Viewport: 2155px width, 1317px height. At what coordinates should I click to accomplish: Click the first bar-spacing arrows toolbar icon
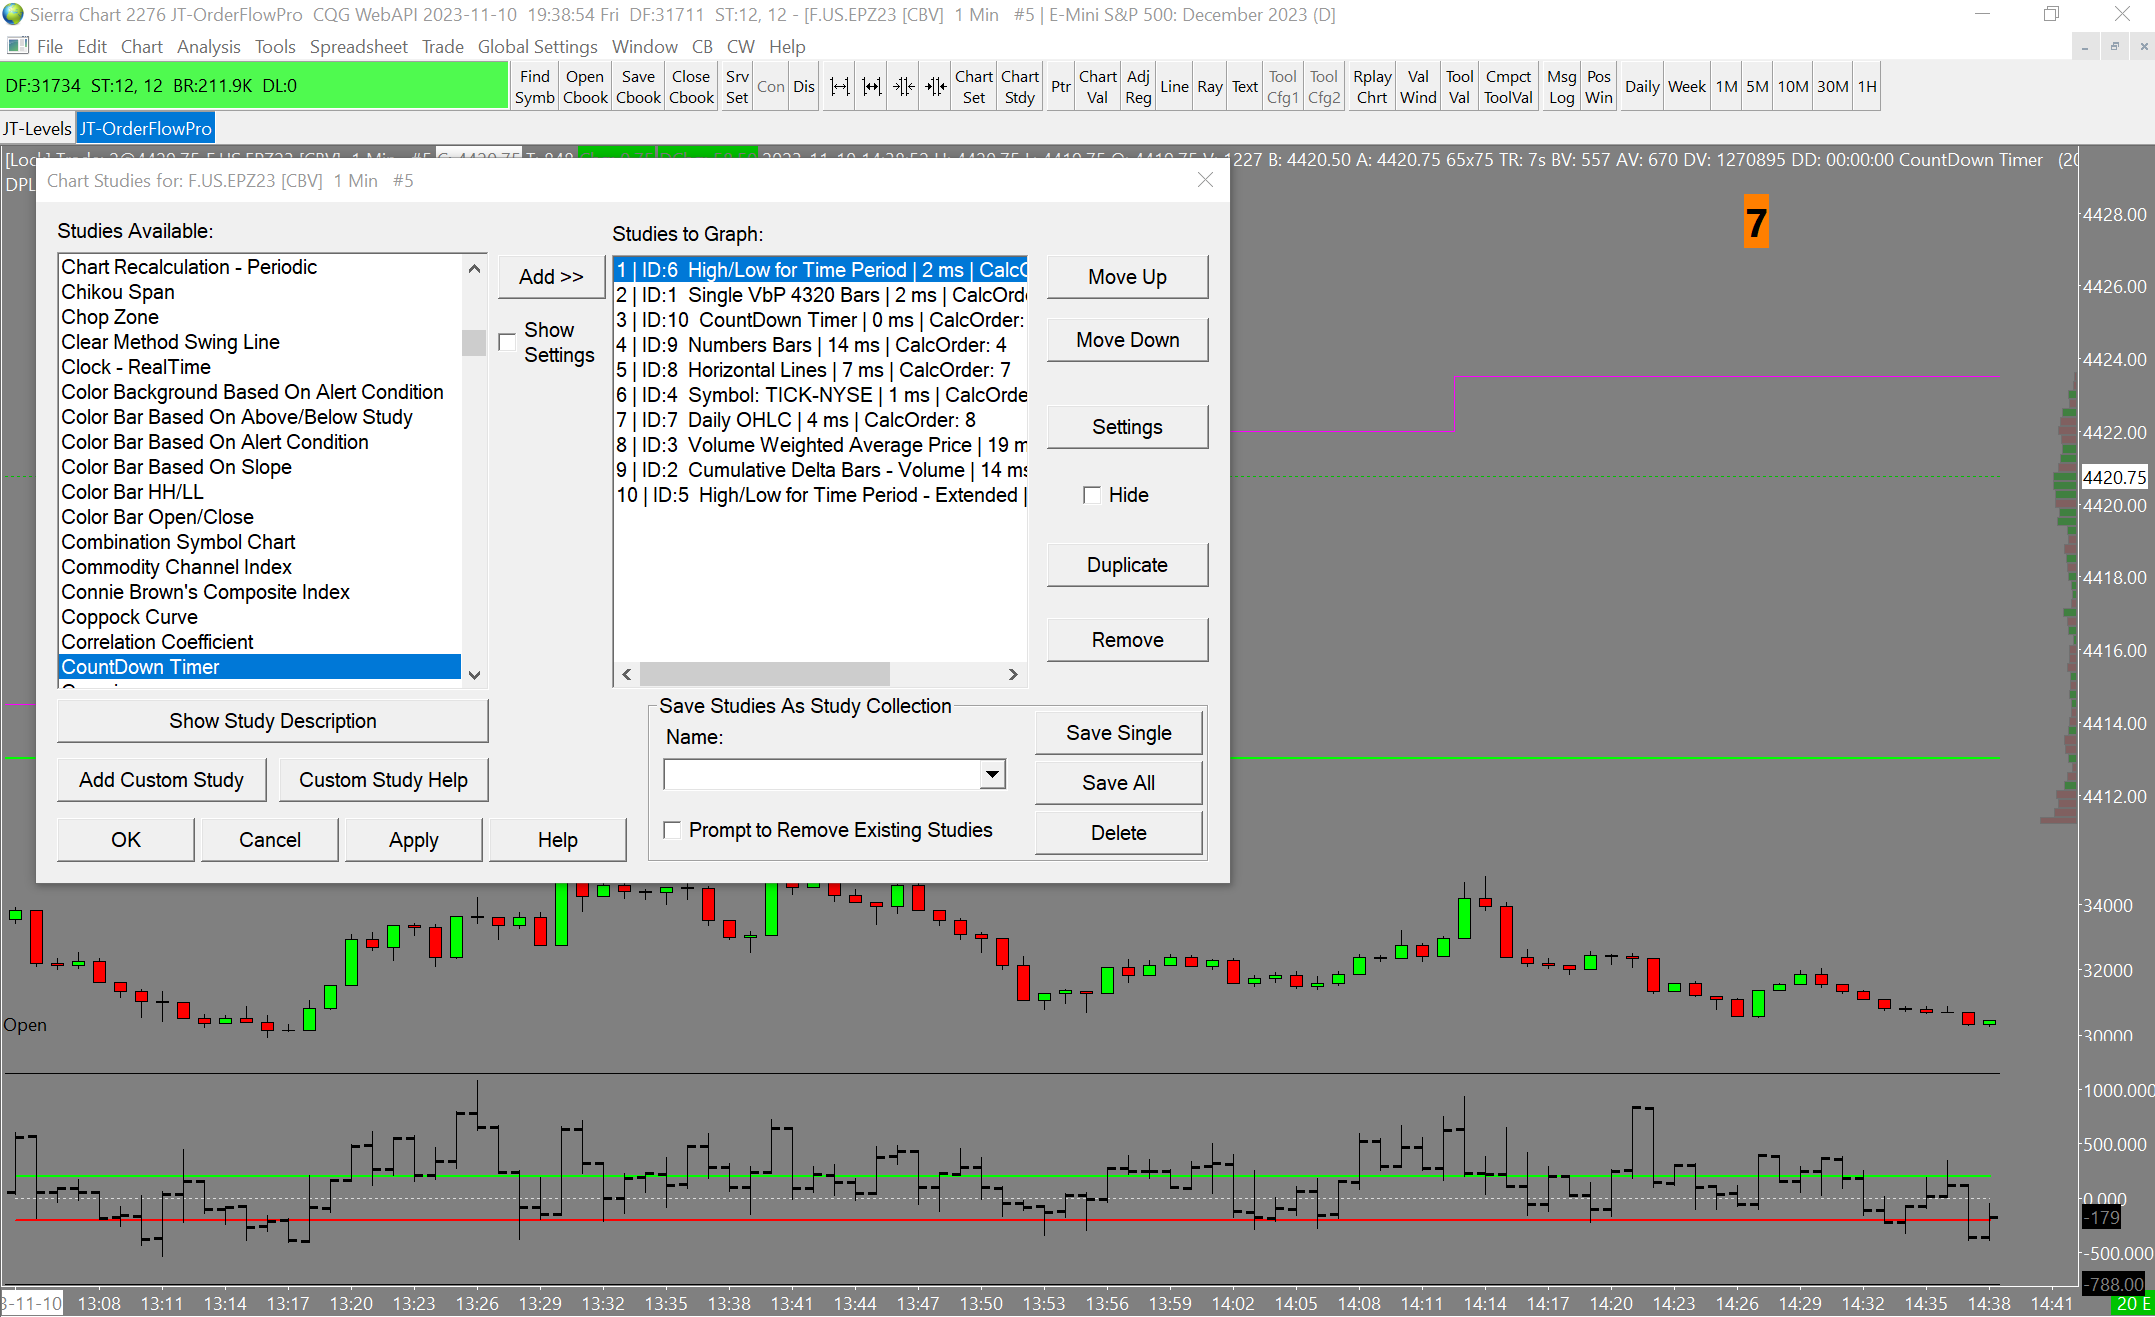click(840, 87)
